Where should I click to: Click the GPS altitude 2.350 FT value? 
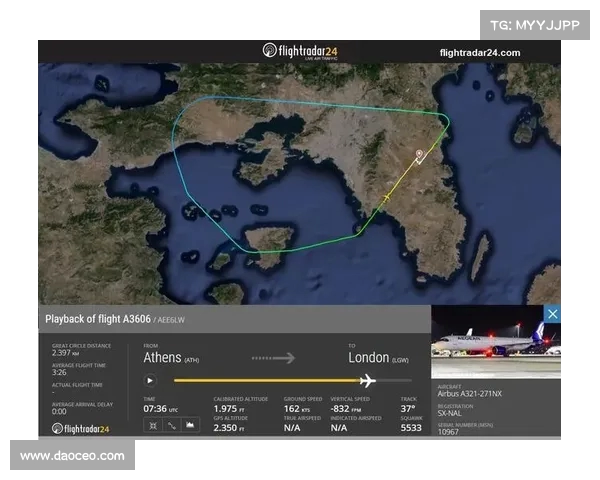coord(229,428)
